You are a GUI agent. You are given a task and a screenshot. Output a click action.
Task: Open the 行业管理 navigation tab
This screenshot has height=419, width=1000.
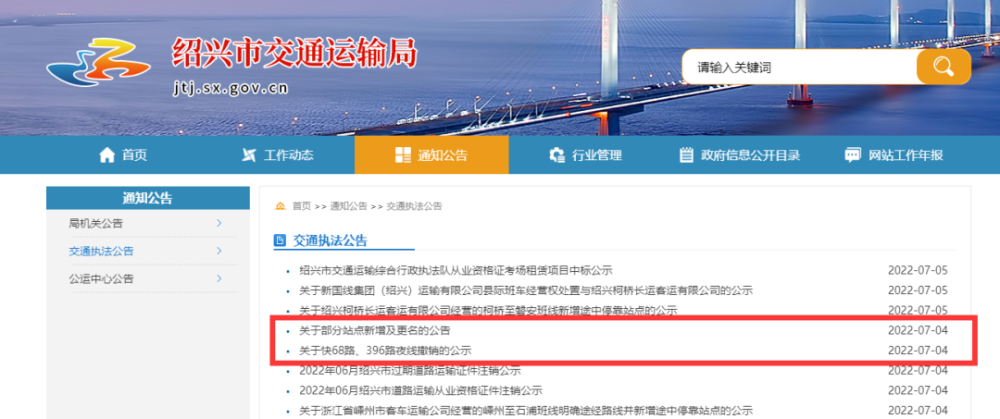click(x=585, y=155)
